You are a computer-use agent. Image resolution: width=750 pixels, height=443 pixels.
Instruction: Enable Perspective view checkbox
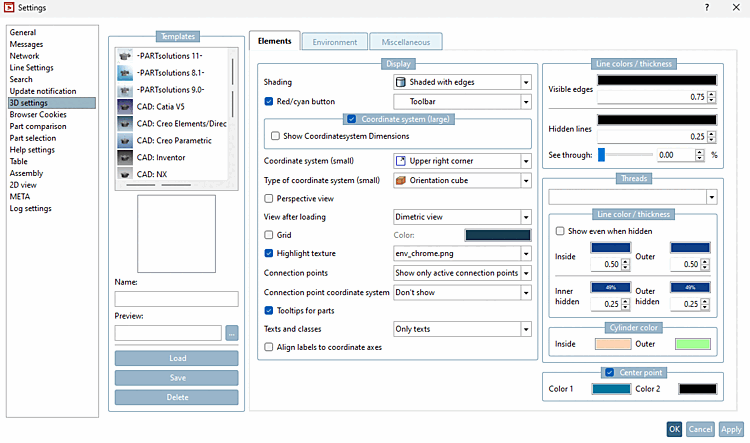(269, 199)
